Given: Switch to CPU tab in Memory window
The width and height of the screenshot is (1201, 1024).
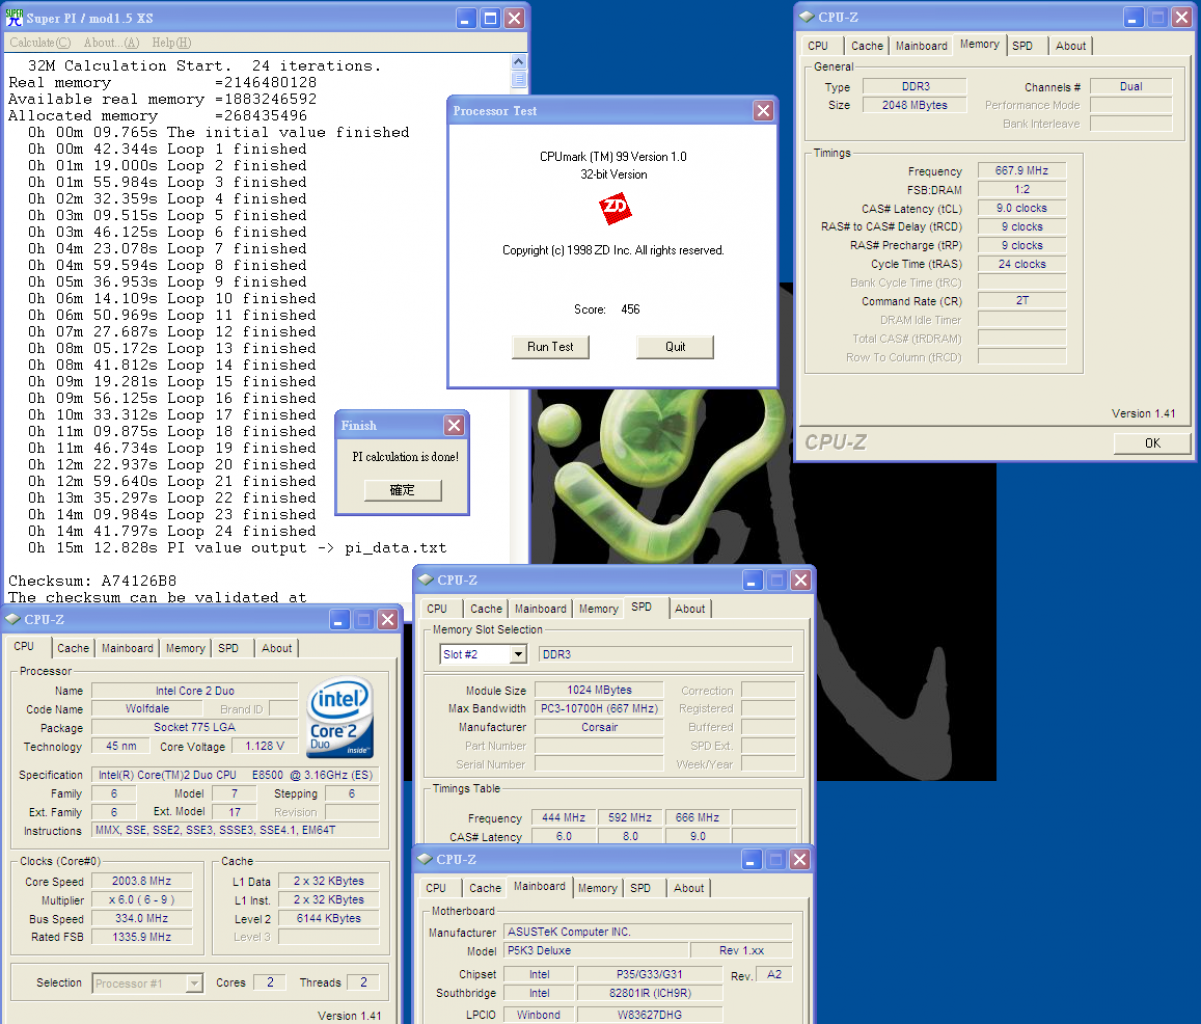Looking at the screenshot, I should click(818, 46).
